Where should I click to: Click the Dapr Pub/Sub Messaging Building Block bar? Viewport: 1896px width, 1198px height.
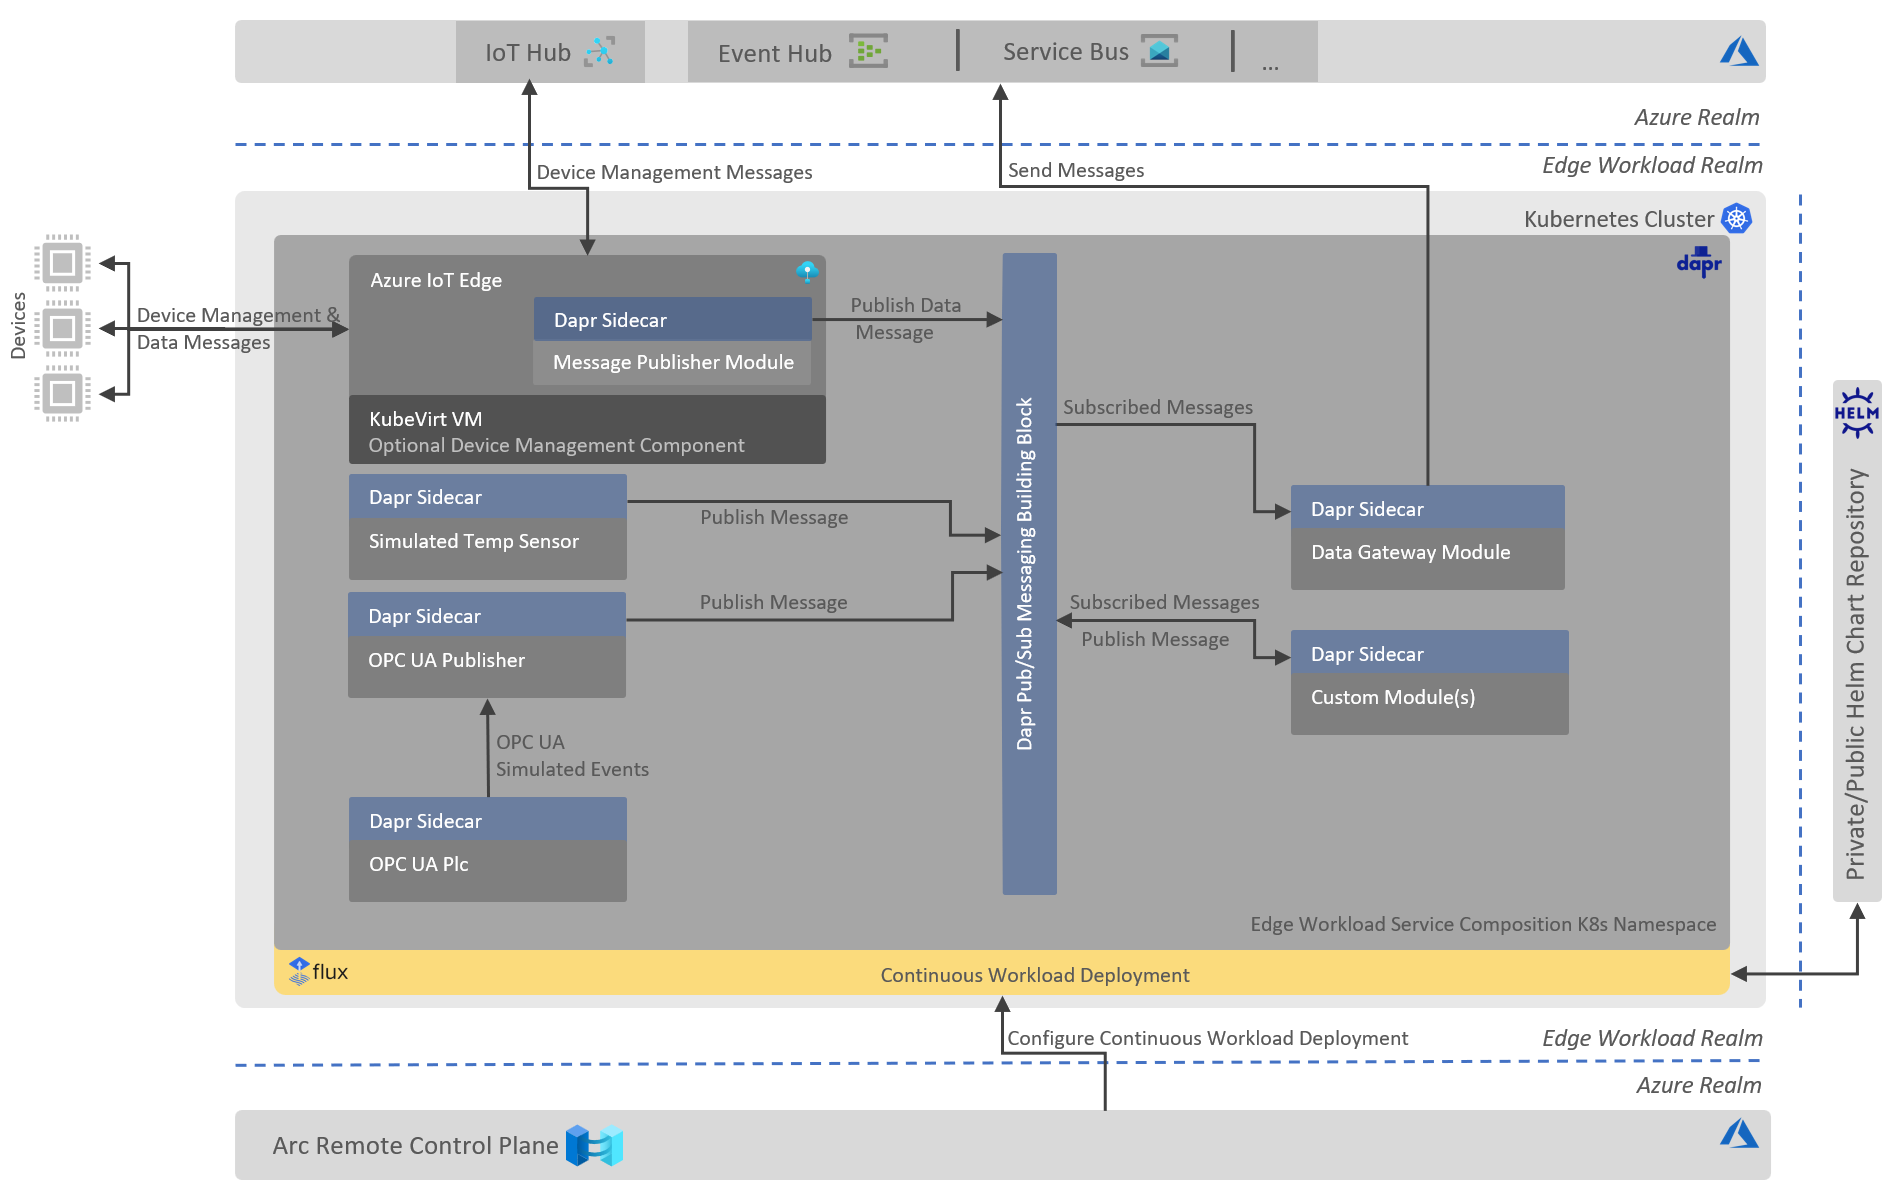(x=1030, y=574)
